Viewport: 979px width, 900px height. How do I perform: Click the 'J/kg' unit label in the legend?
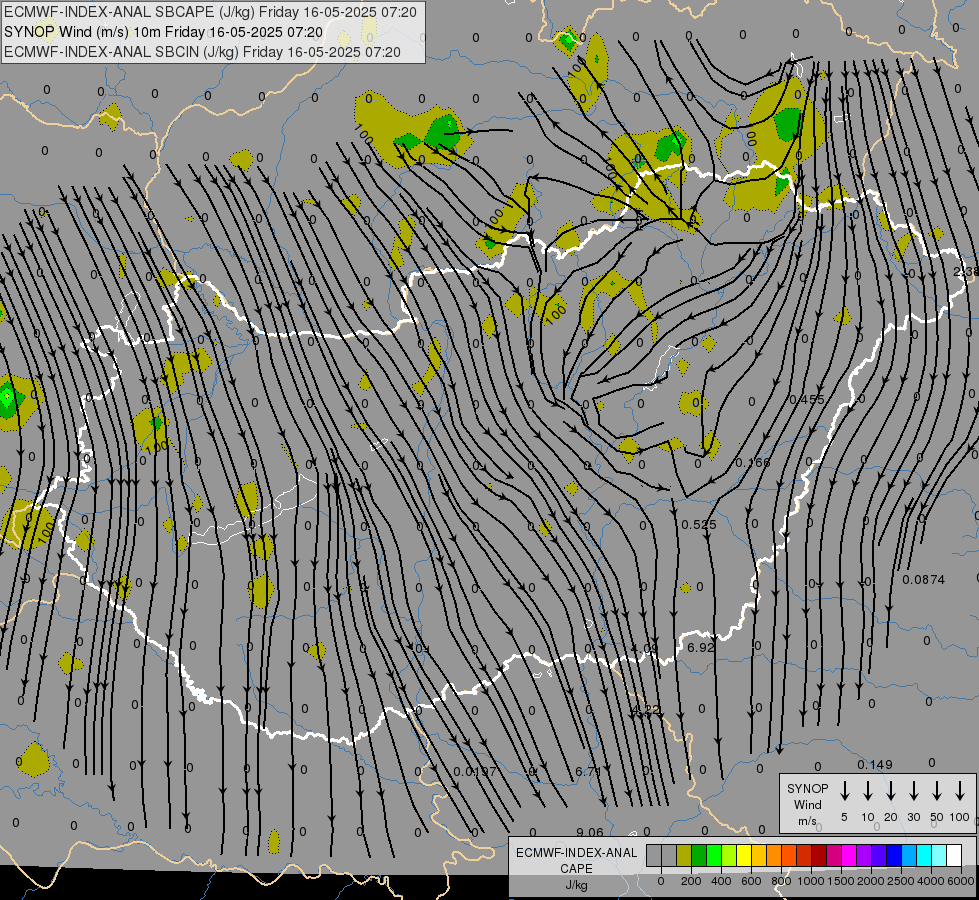[x=576, y=885]
